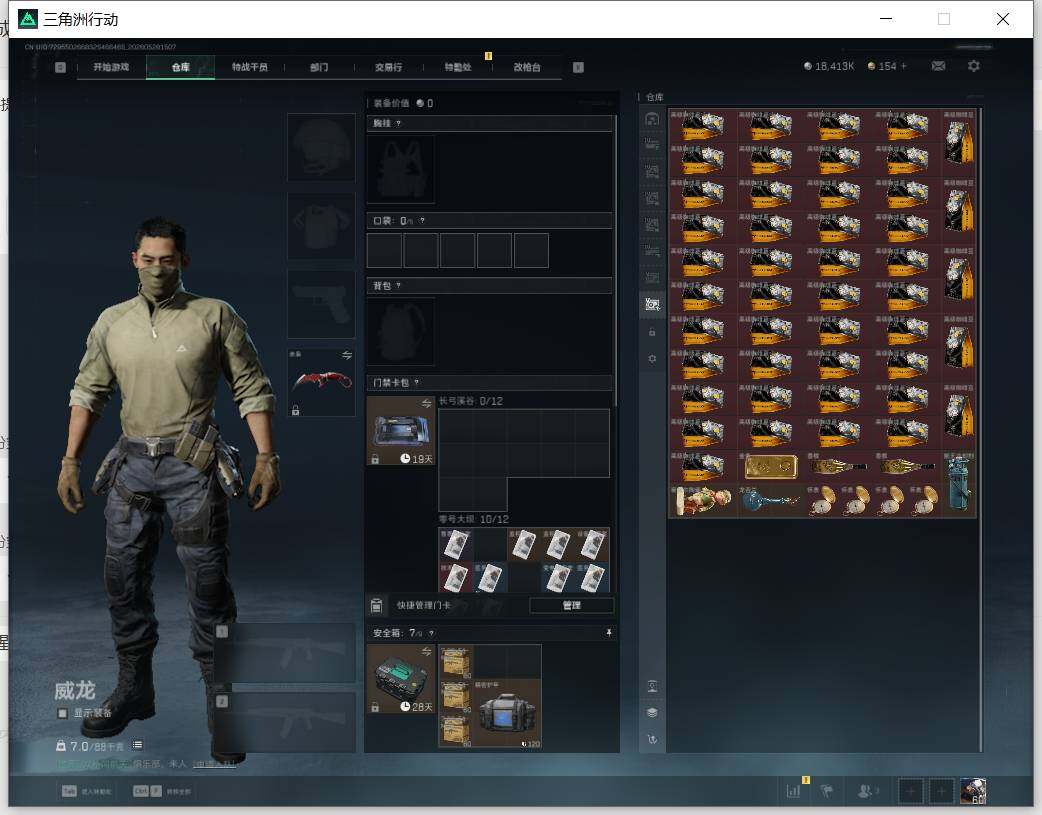Click the warehouse sidebar bottom portrait icon
Screen dimensions: 1042x815
(652, 687)
